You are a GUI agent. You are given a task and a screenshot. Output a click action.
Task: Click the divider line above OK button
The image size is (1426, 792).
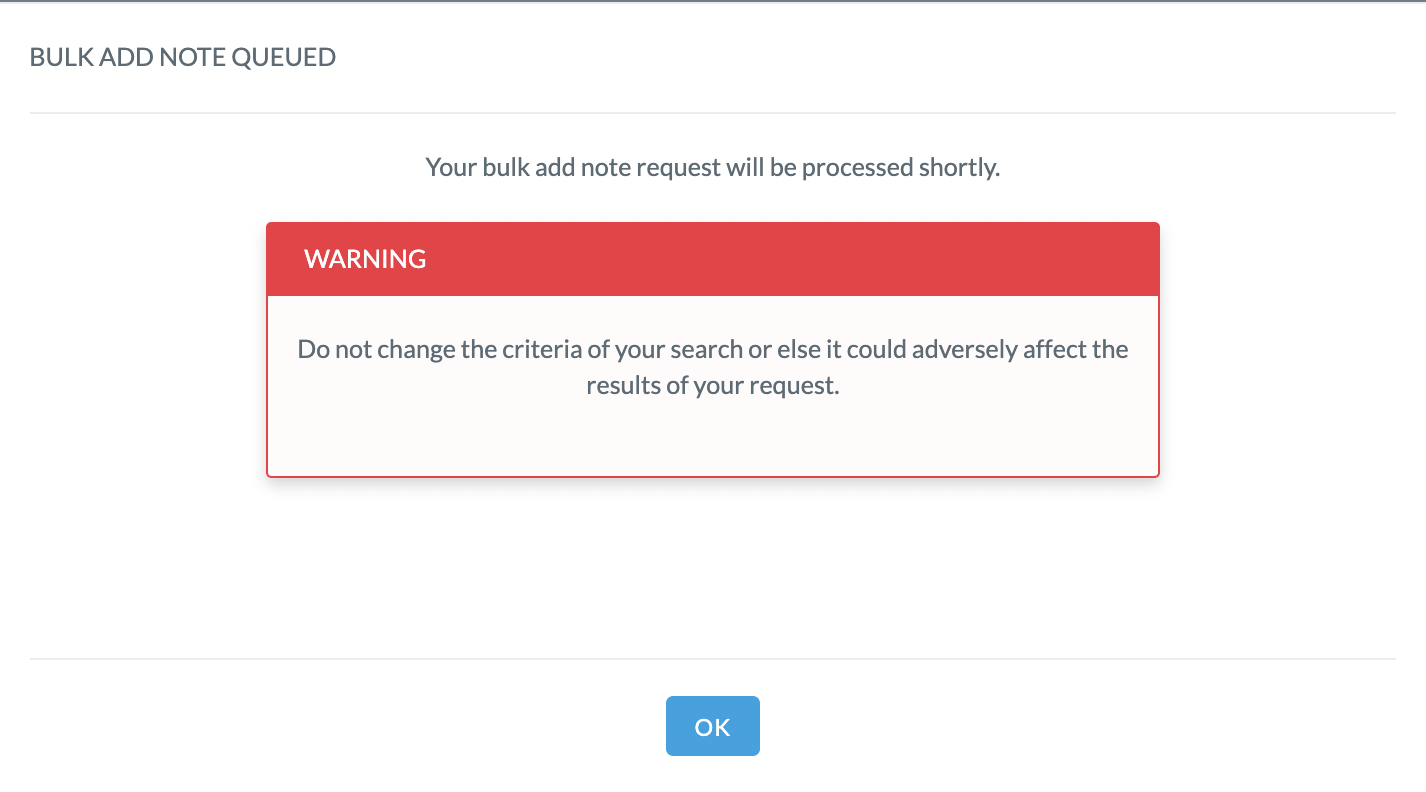point(713,659)
